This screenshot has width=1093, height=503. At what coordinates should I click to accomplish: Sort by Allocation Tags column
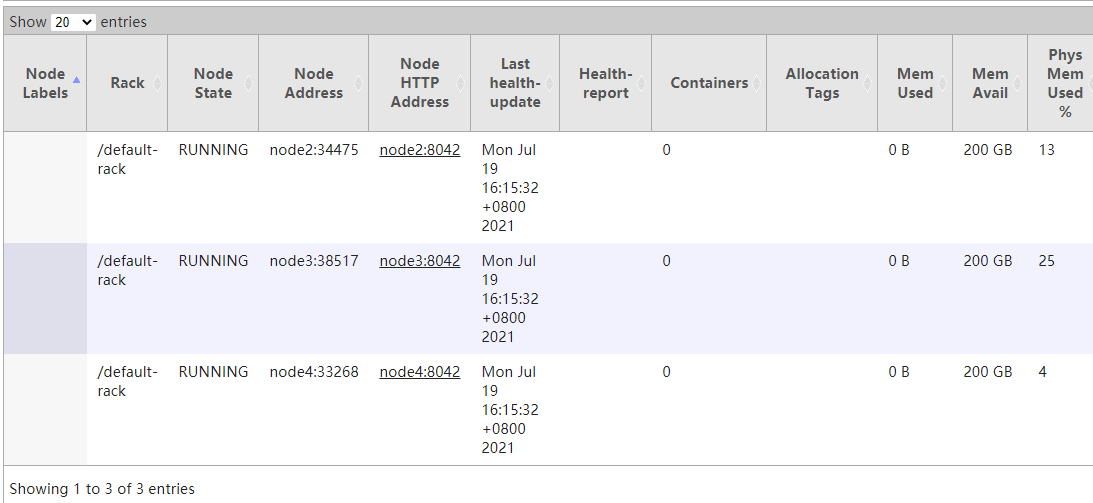click(822, 83)
